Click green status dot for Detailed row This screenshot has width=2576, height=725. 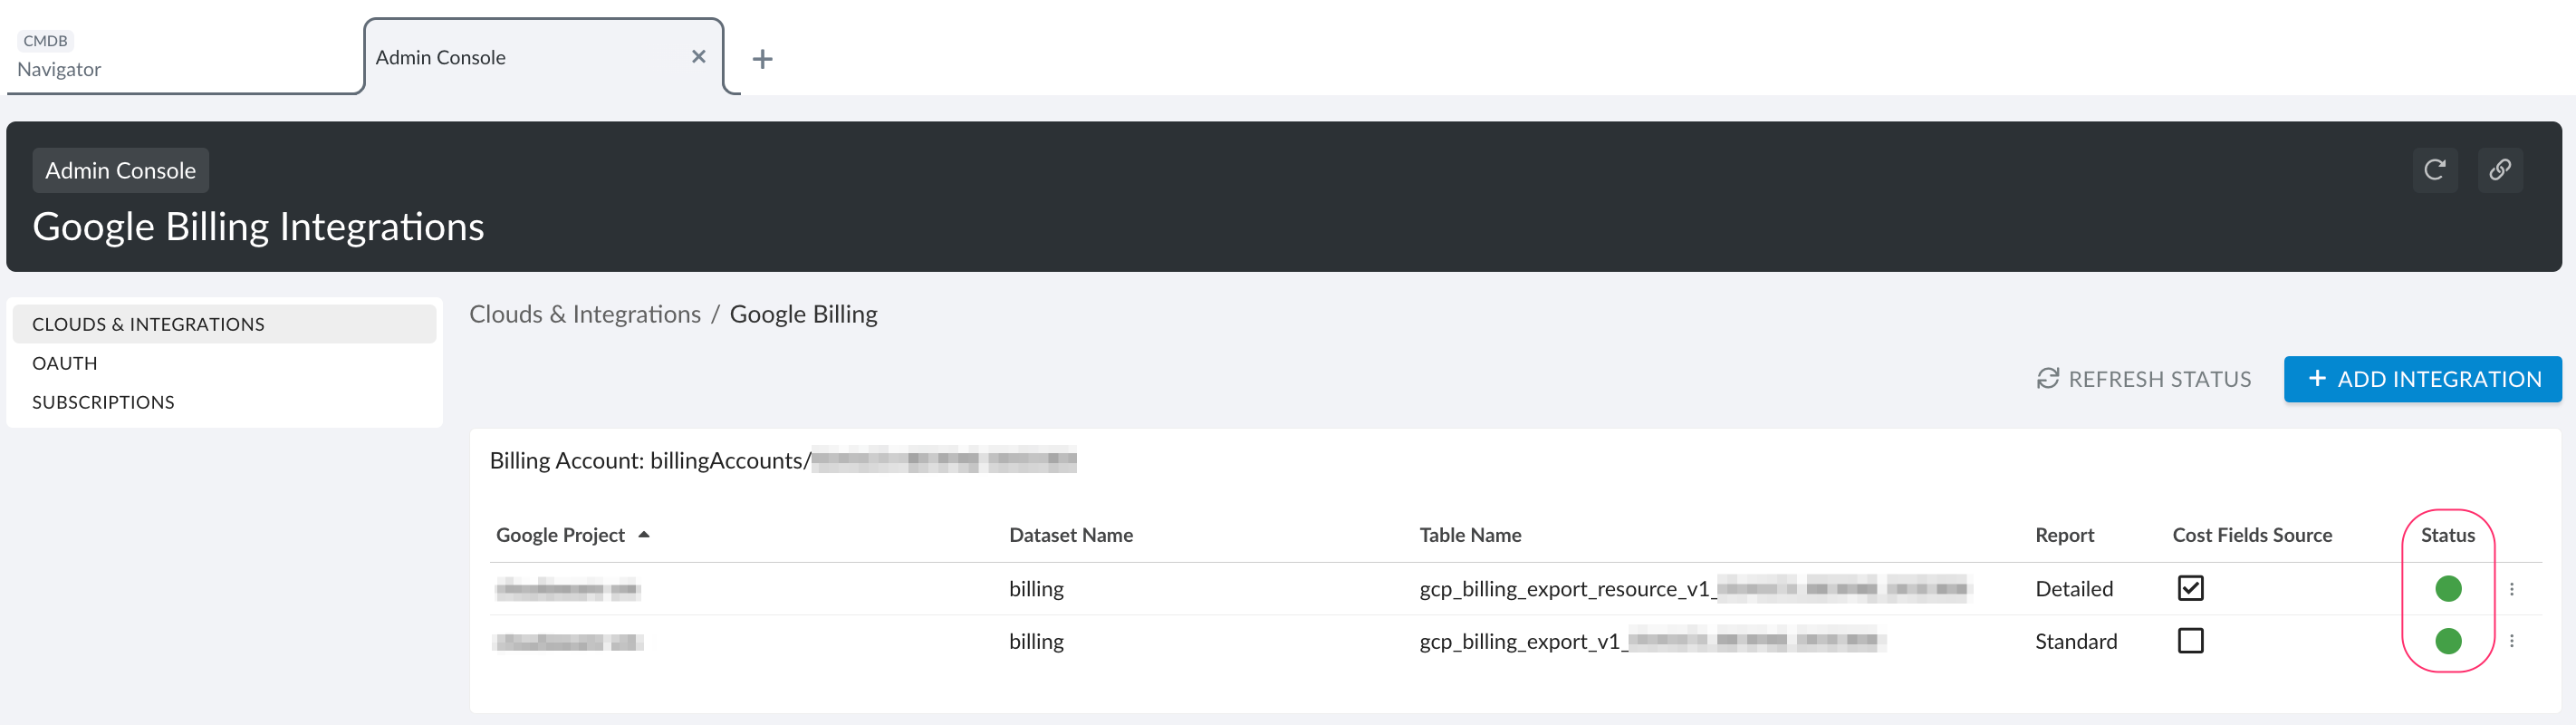pyautogui.click(x=2447, y=589)
